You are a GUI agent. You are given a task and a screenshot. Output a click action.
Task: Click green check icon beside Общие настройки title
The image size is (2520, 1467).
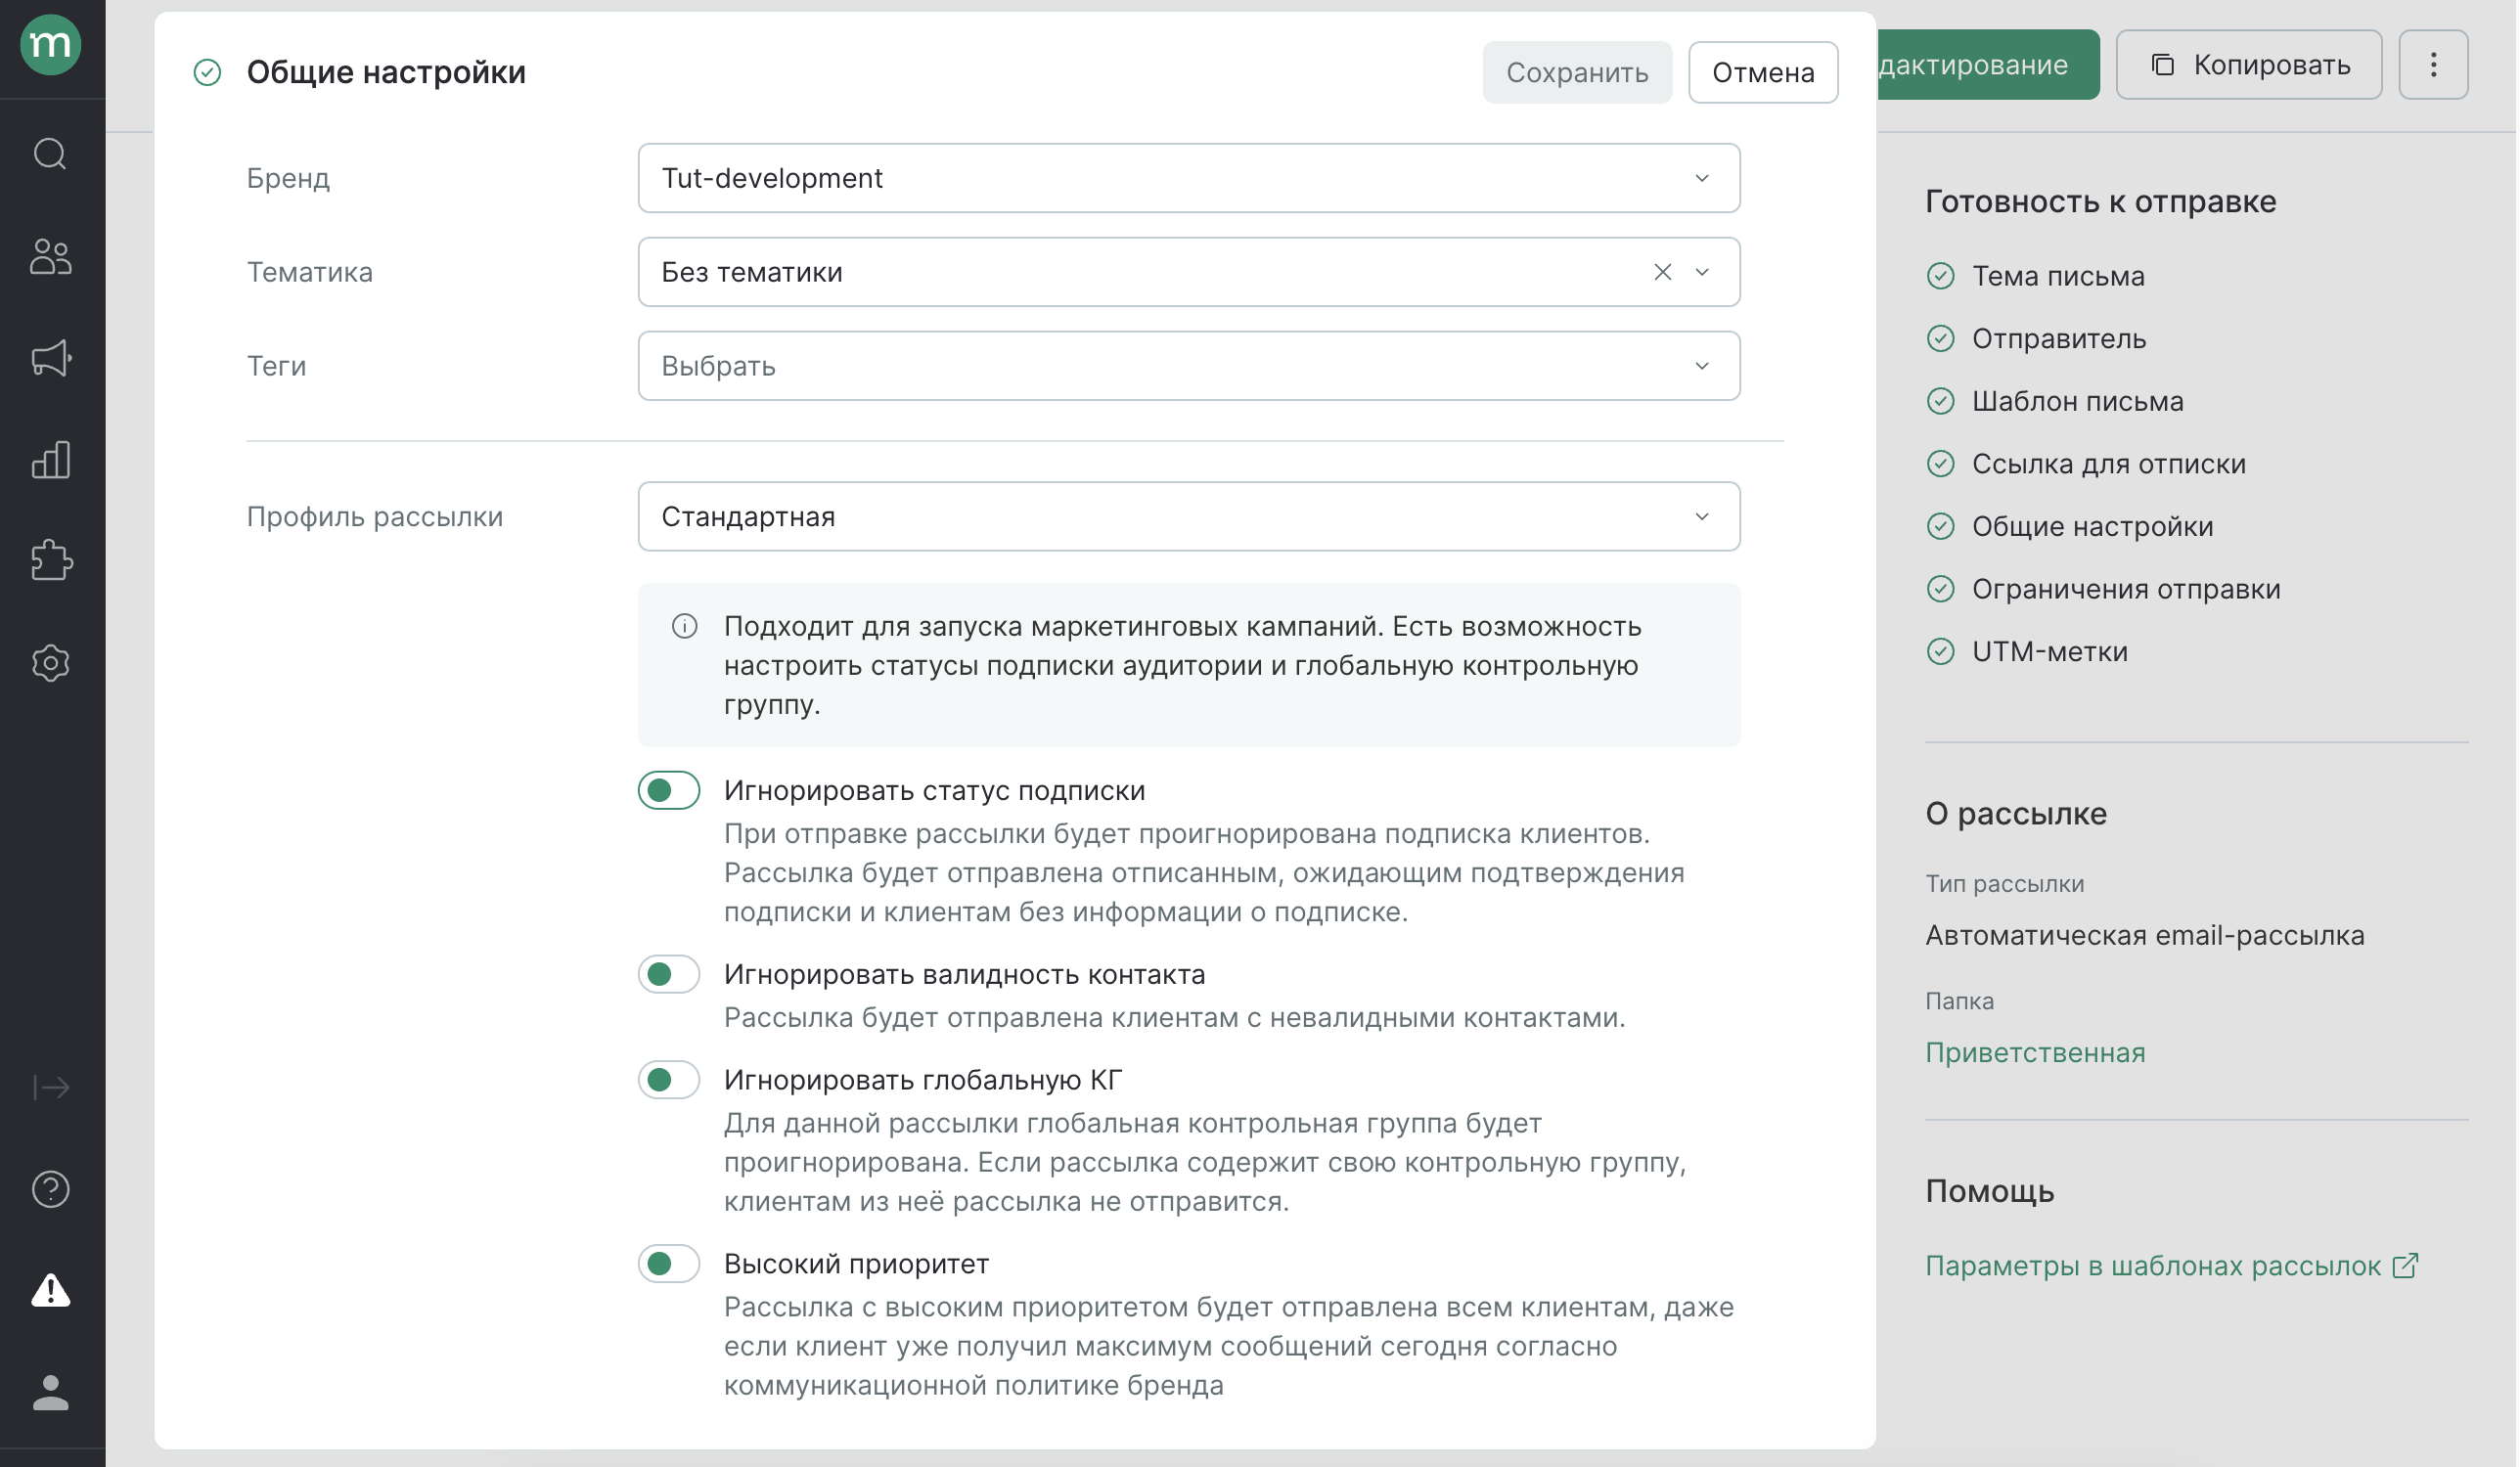tap(207, 72)
